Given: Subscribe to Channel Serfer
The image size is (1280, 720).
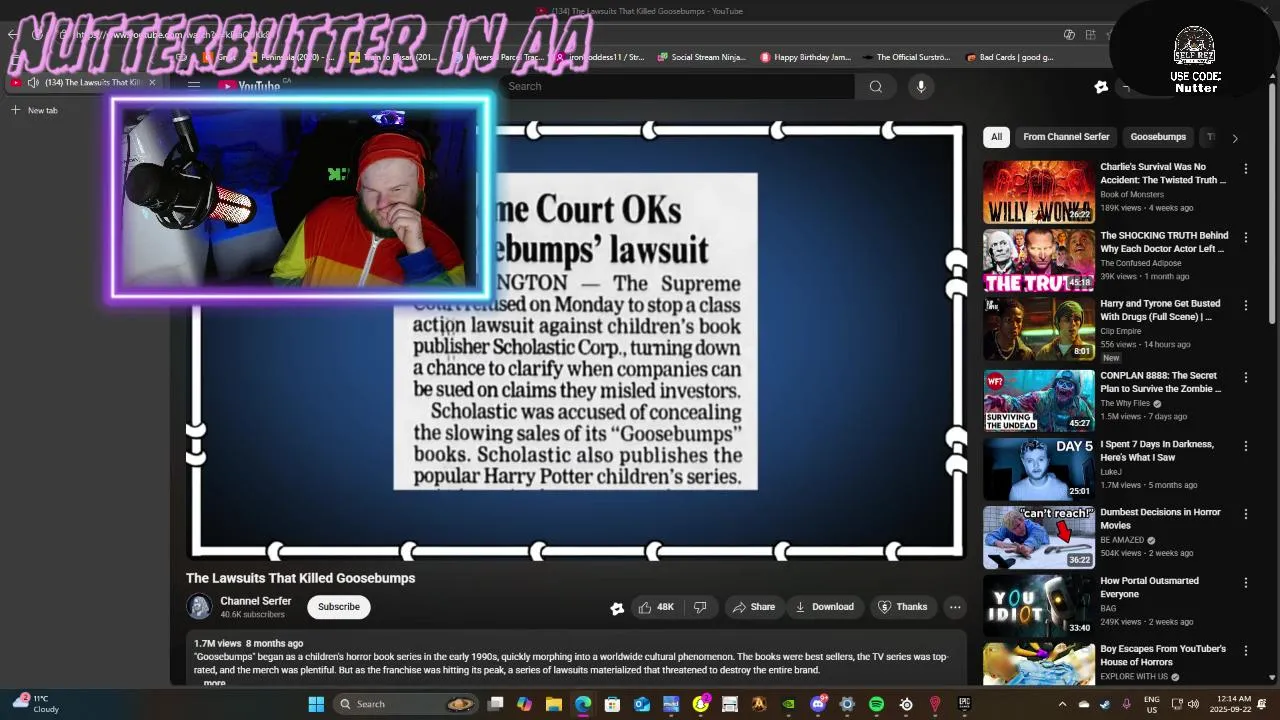Looking at the screenshot, I should click(x=339, y=607).
